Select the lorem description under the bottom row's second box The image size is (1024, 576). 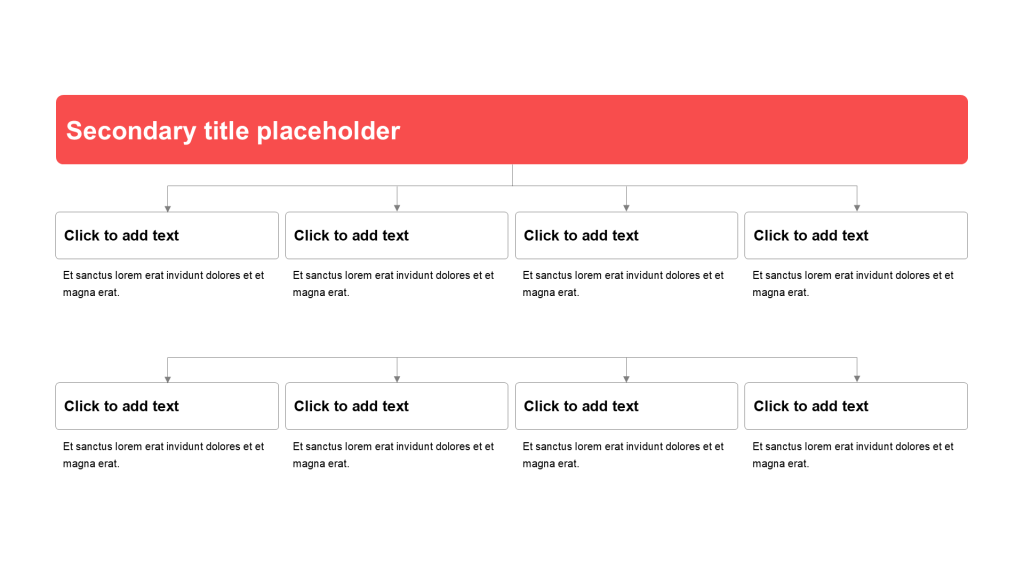(393, 455)
